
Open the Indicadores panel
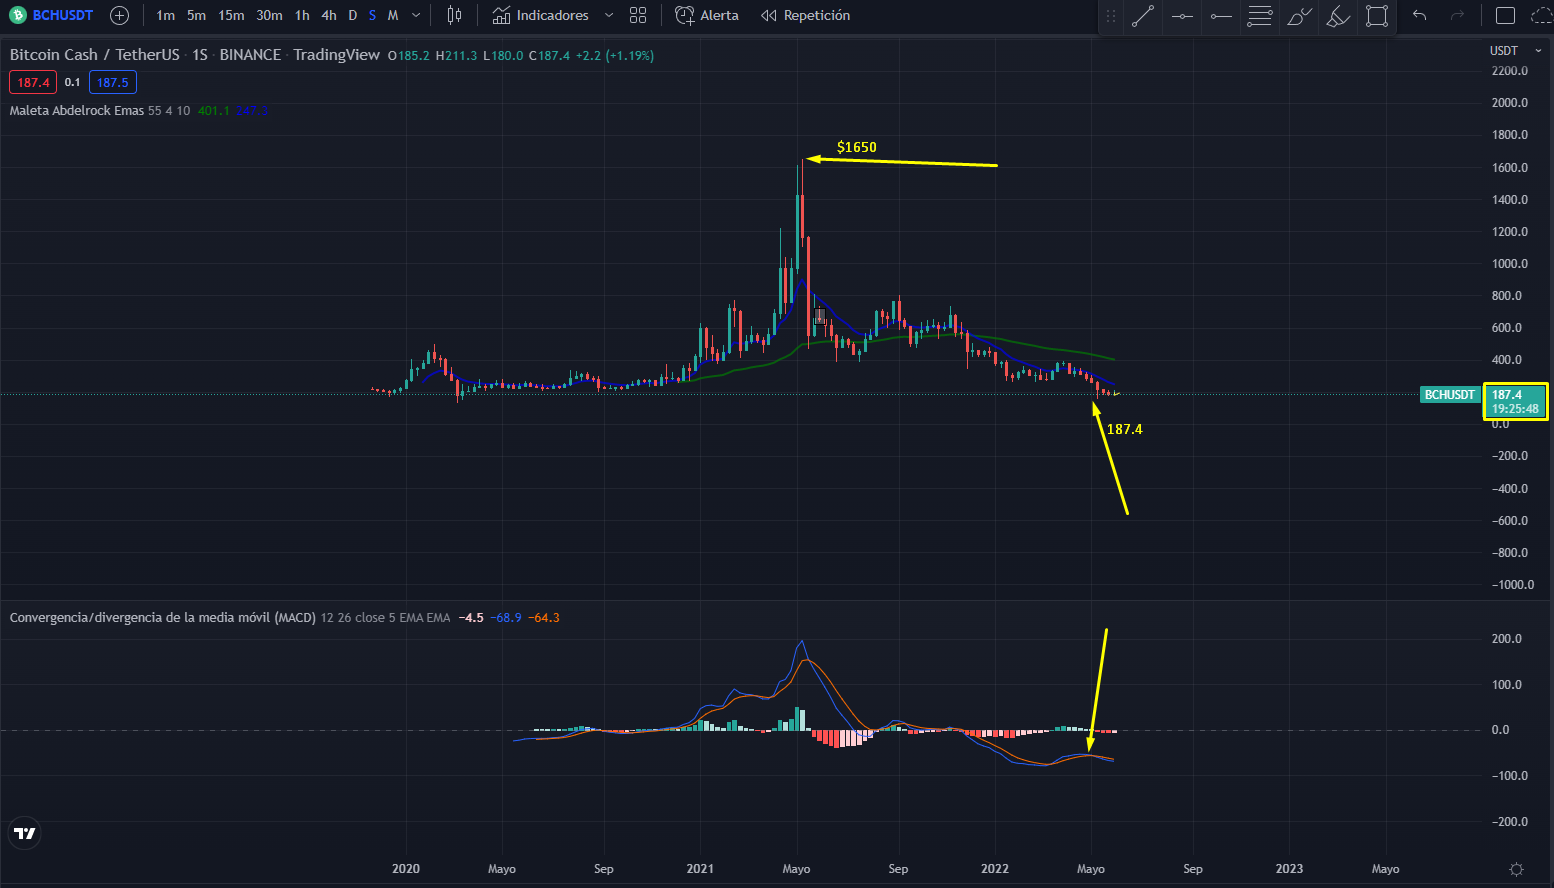coord(541,15)
